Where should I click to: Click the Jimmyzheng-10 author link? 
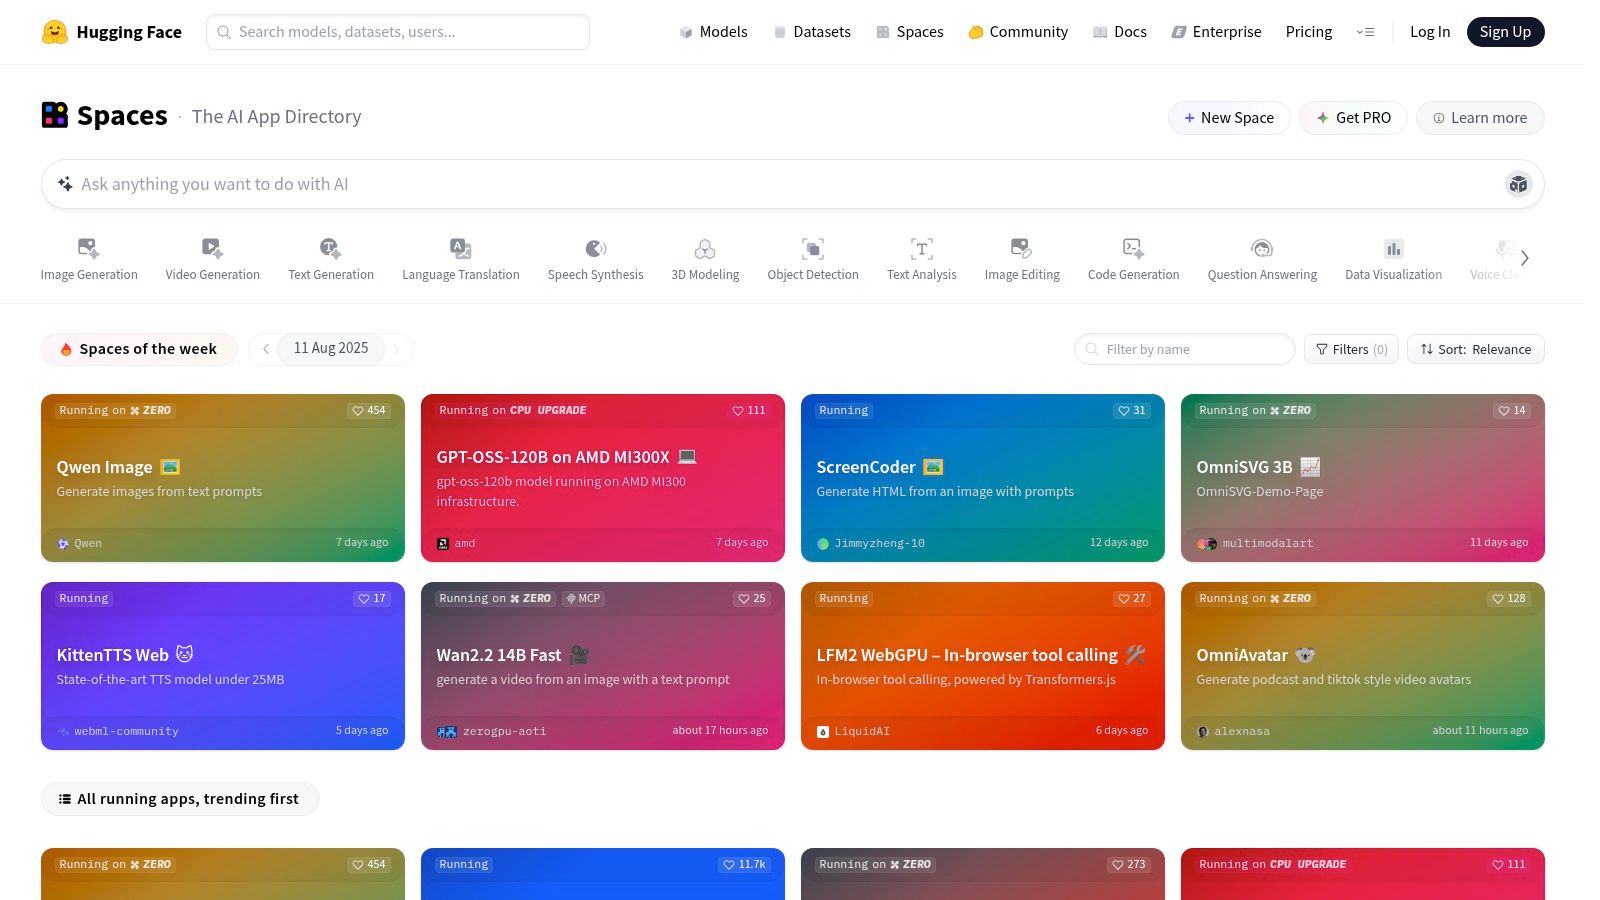871,543
